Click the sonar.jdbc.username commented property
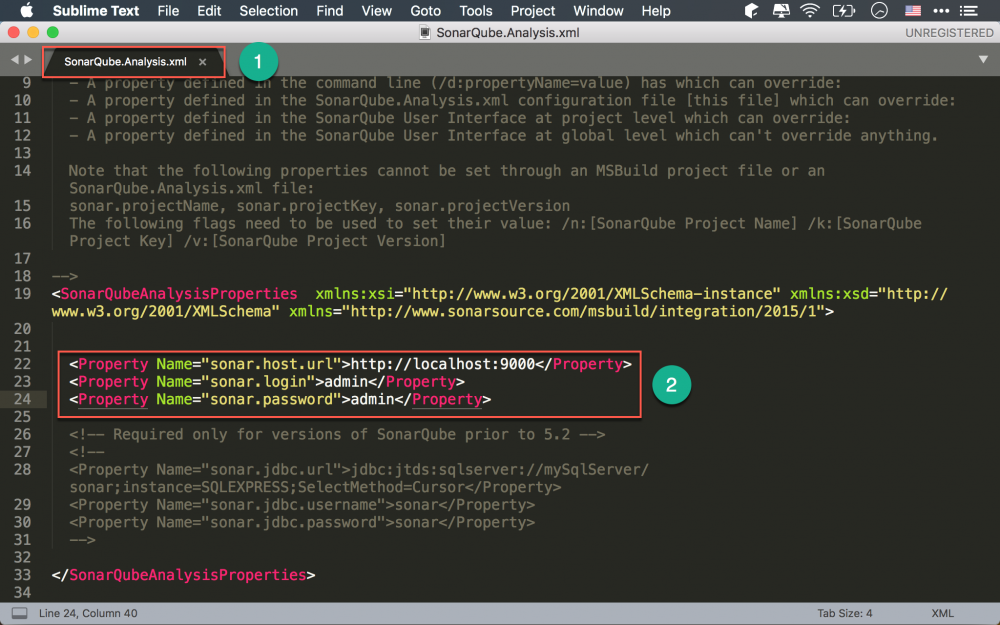The height and width of the screenshot is (625, 1000). (x=293, y=505)
